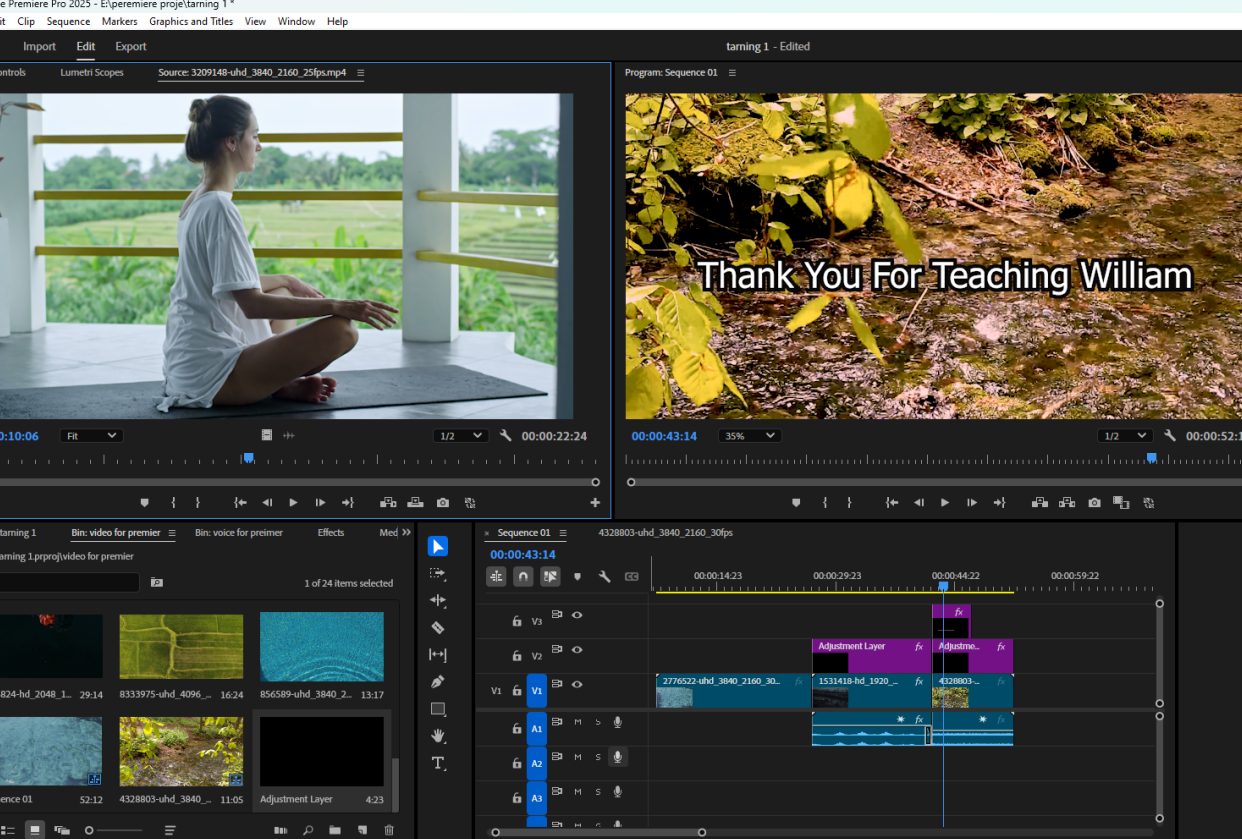The height and width of the screenshot is (839, 1242).
Task: Open the Markers menu
Action: pyautogui.click(x=120, y=21)
